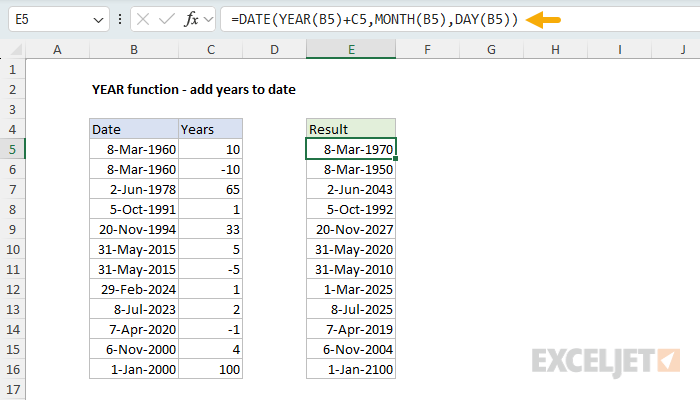Viewport: 700px width, 400px height.
Task: Select row 12 header
Action: pos(12,289)
